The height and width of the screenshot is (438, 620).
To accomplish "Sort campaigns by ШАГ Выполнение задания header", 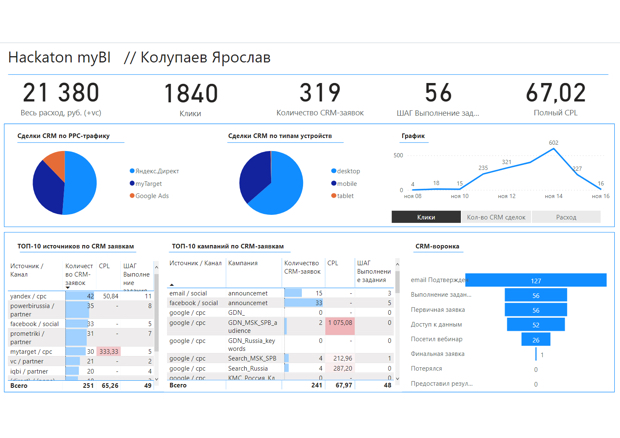I will [x=374, y=271].
